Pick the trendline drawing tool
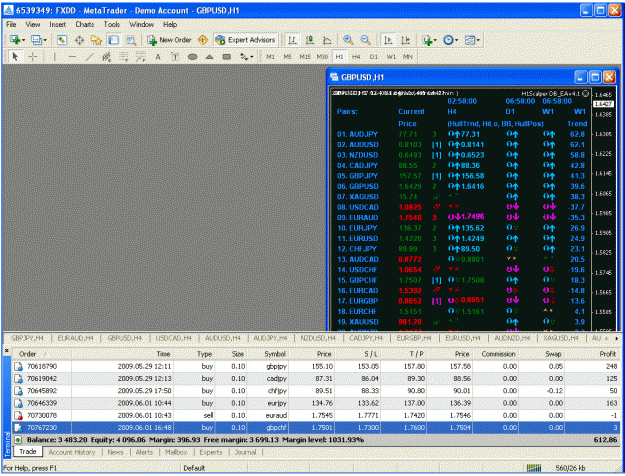This screenshot has height=476, width=625. pos(89,57)
